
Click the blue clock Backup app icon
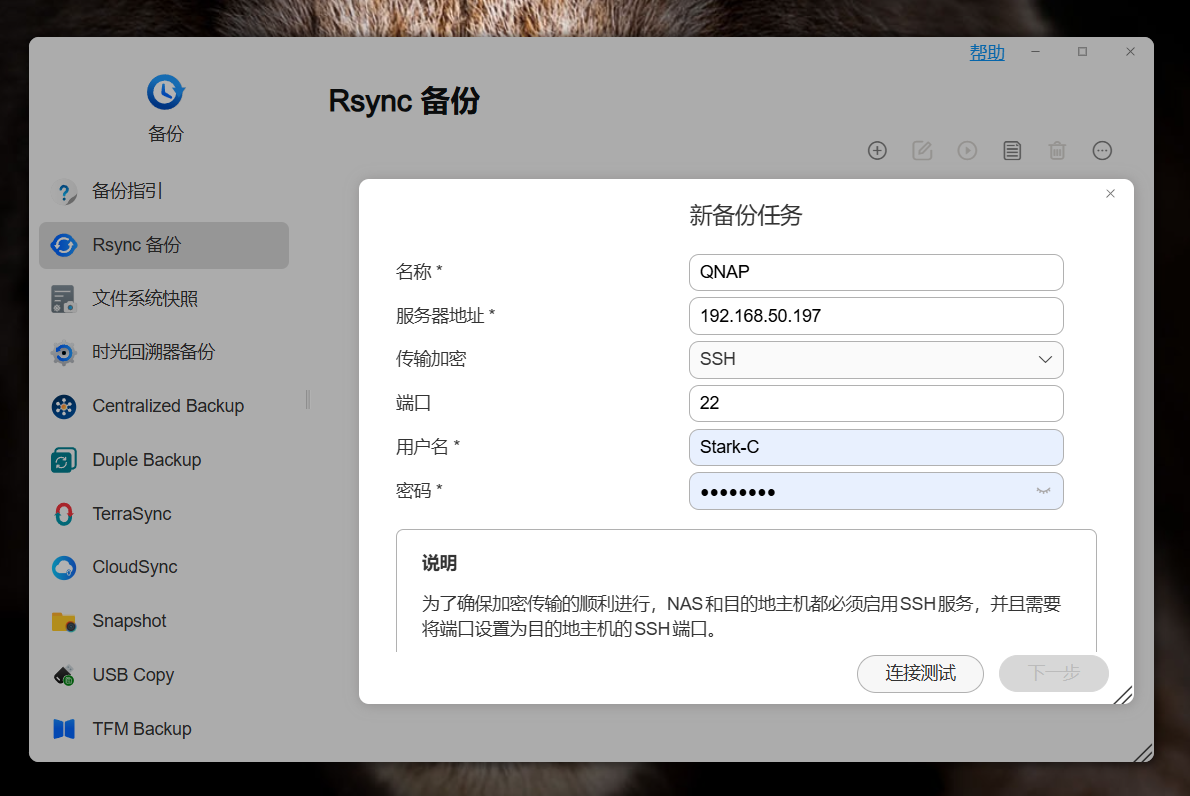point(165,92)
